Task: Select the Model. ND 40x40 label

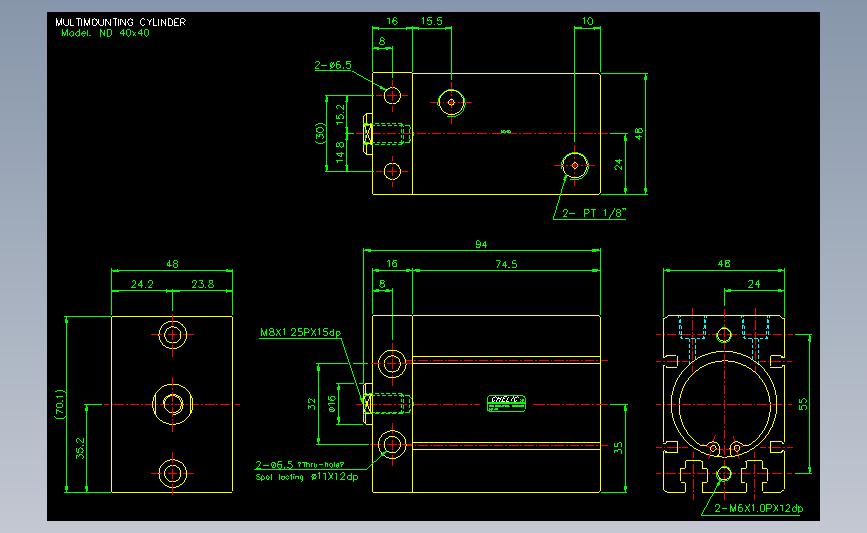Action: click(105, 33)
